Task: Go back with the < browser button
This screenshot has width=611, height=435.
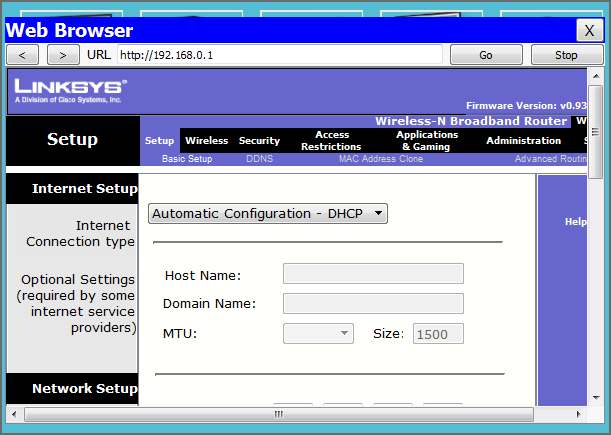Action: coord(23,55)
